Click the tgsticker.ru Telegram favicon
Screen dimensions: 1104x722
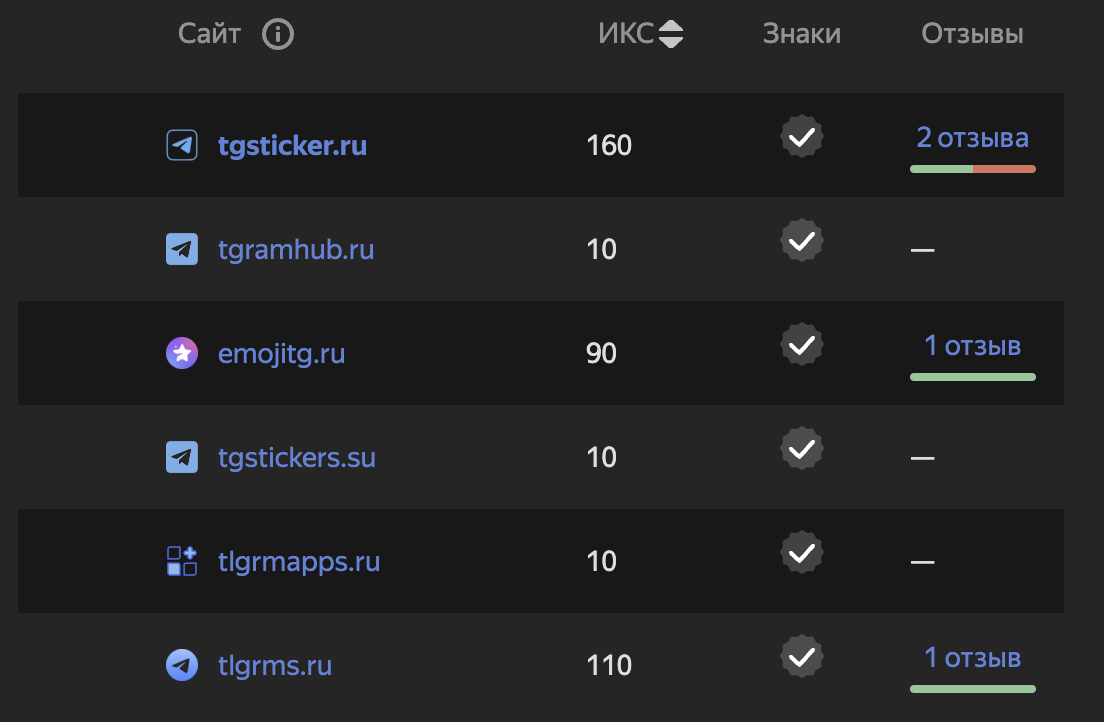point(182,145)
